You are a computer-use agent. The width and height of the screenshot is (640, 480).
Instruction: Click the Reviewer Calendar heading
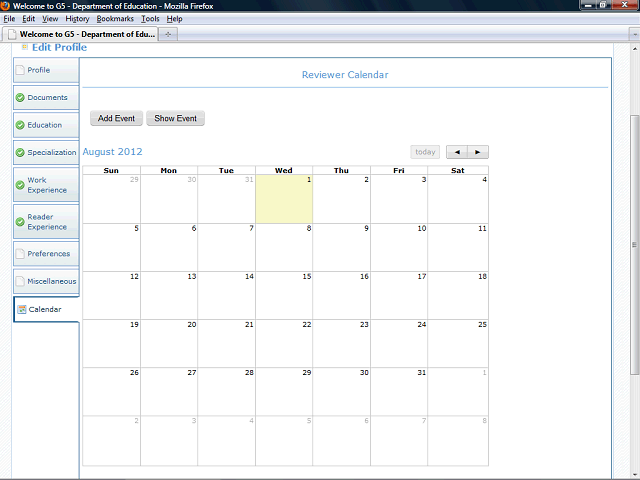pos(345,75)
